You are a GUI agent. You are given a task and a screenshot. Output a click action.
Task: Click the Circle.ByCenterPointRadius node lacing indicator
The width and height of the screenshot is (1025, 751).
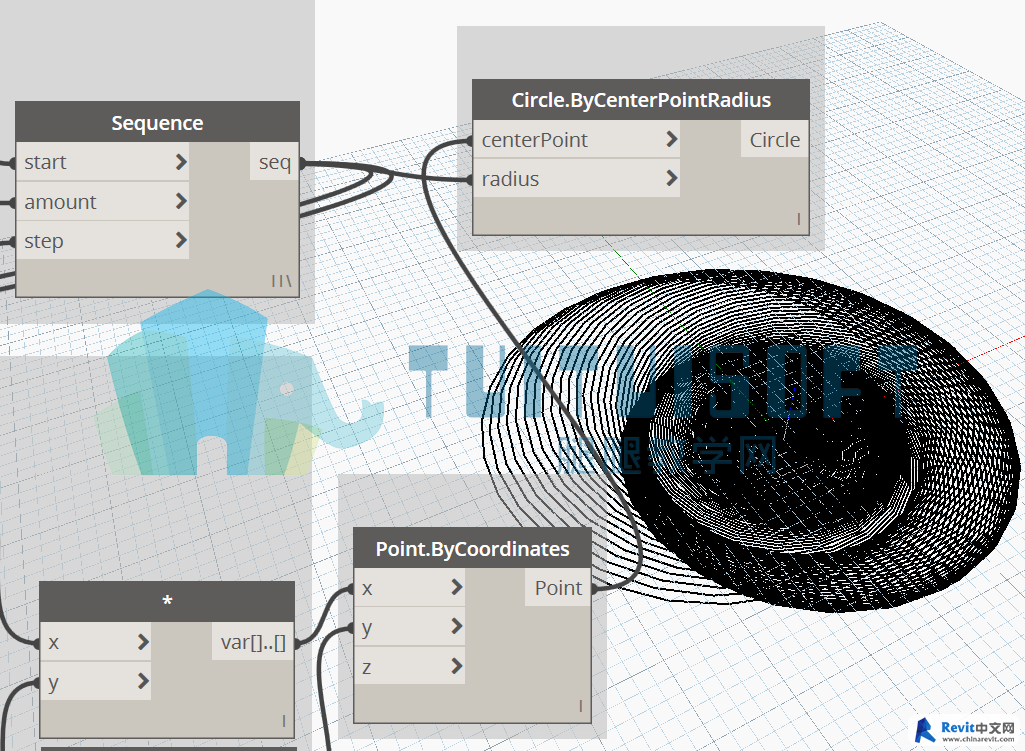(x=798, y=219)
